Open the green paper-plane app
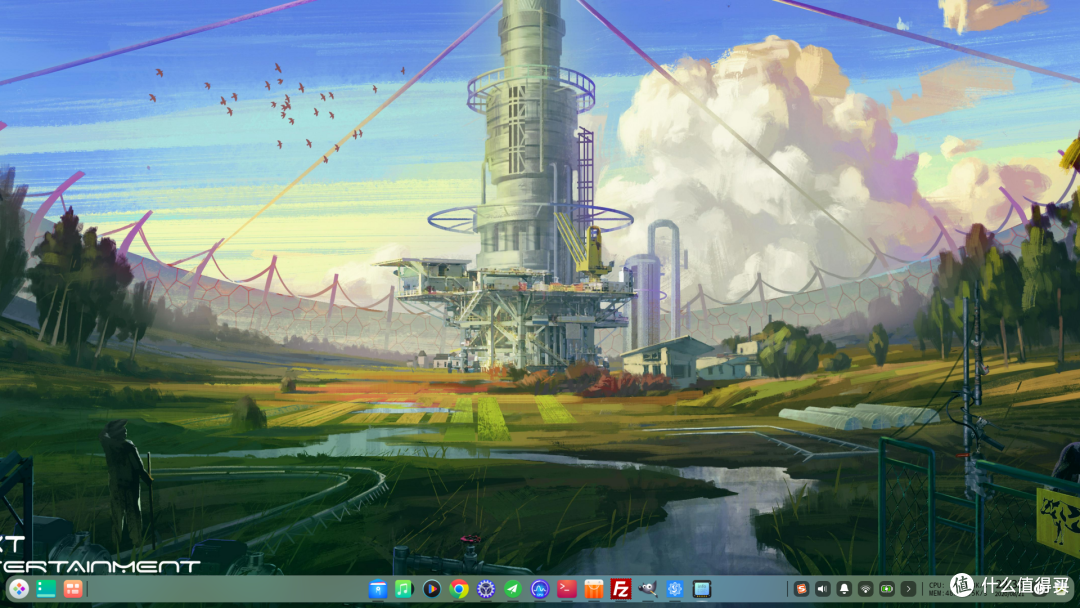 512,589
